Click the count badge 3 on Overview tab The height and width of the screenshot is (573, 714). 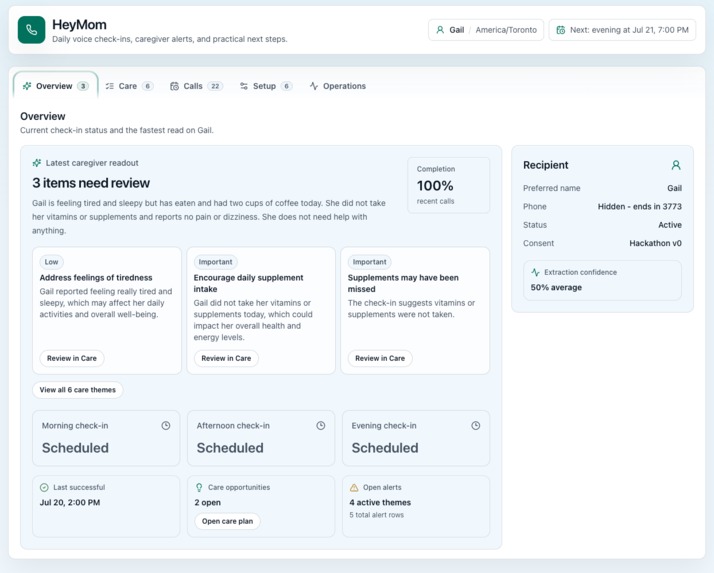tap(83, 86)
